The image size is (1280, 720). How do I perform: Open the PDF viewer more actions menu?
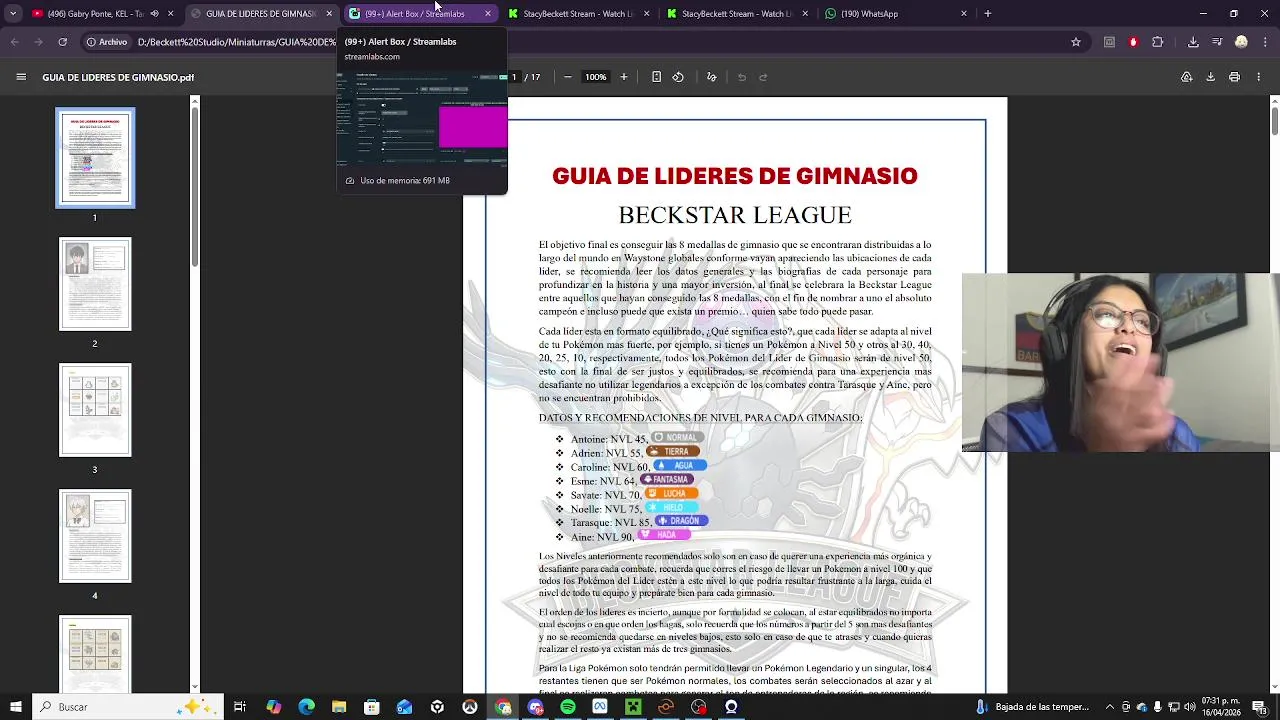pos(1258,77)
